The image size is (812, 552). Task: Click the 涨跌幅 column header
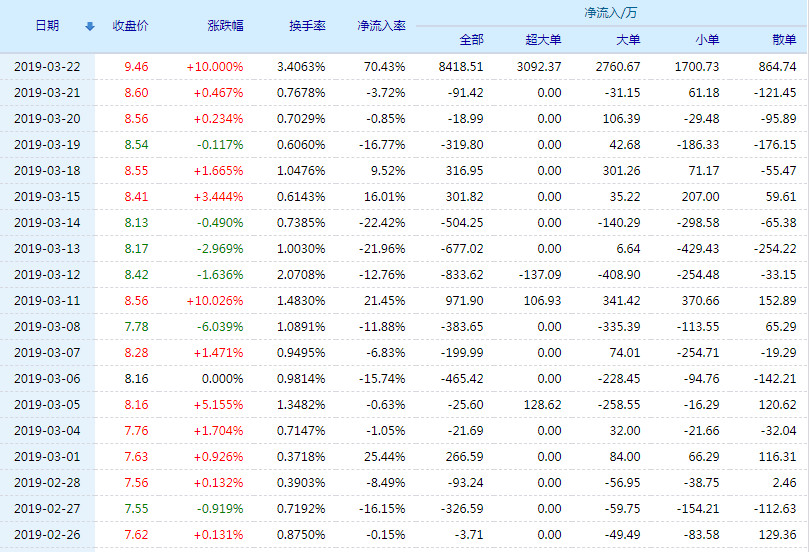(x=225, y=26)
